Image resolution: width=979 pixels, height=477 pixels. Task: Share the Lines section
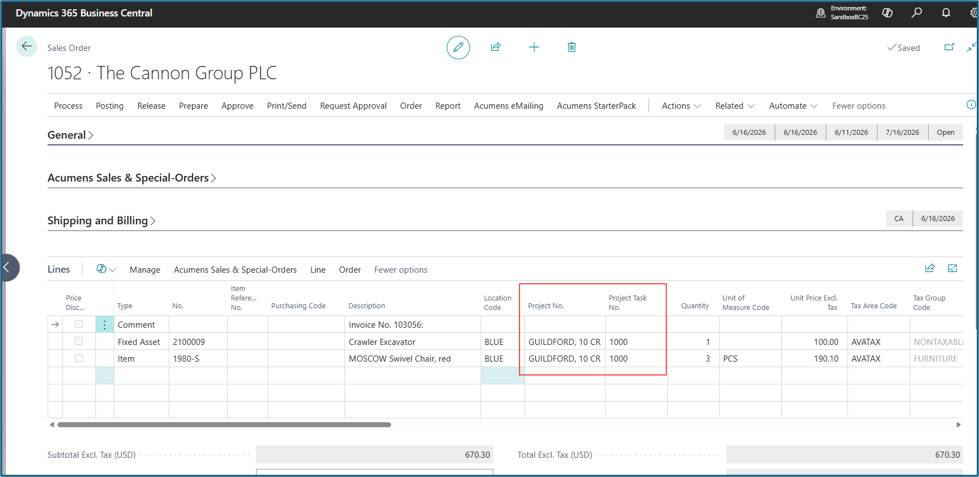click(x=930, y=268)
